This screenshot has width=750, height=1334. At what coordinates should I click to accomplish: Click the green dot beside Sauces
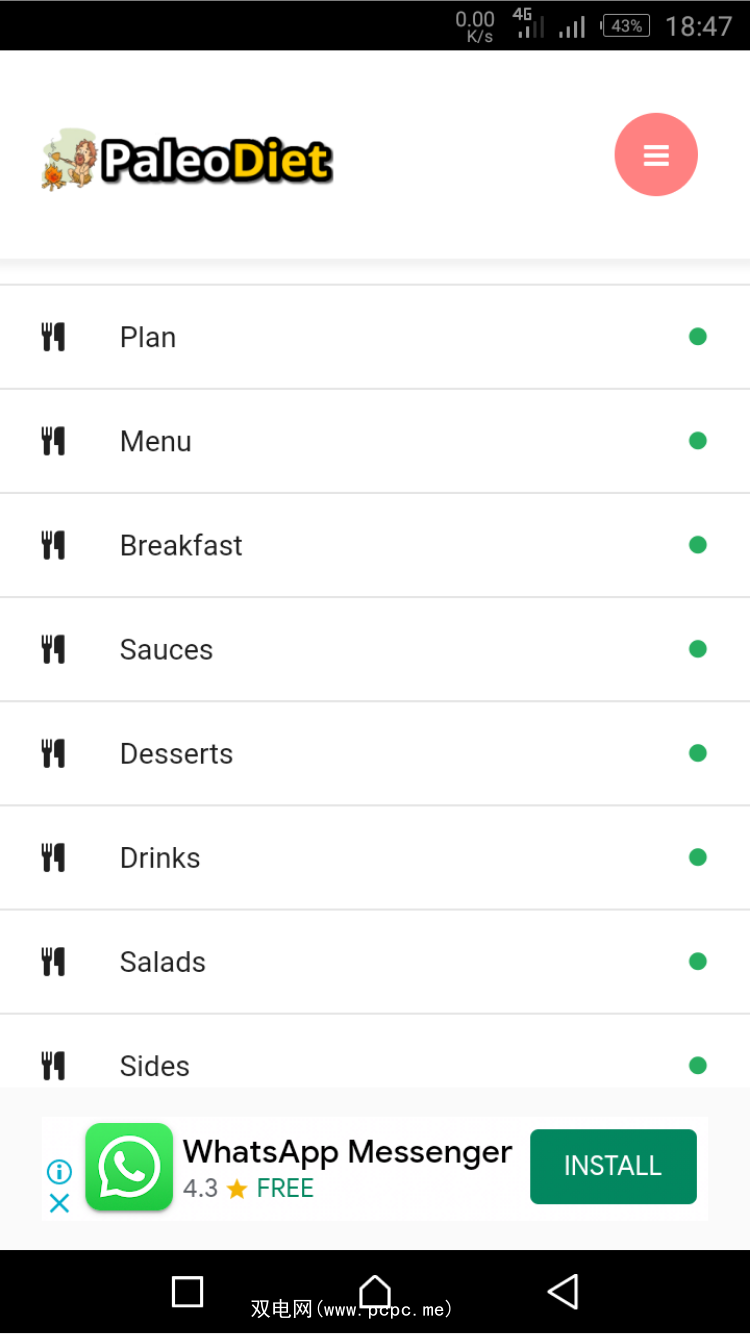[x=698, y=649]
